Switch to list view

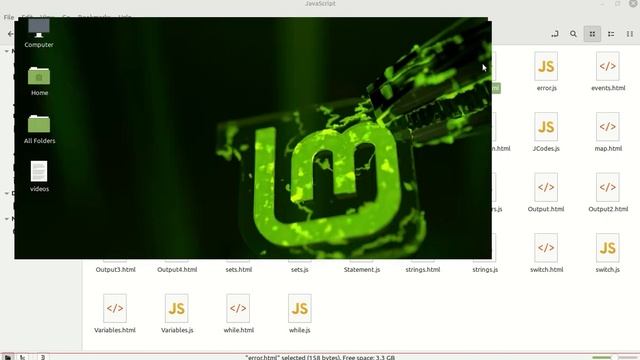click(x=611, y=34)
